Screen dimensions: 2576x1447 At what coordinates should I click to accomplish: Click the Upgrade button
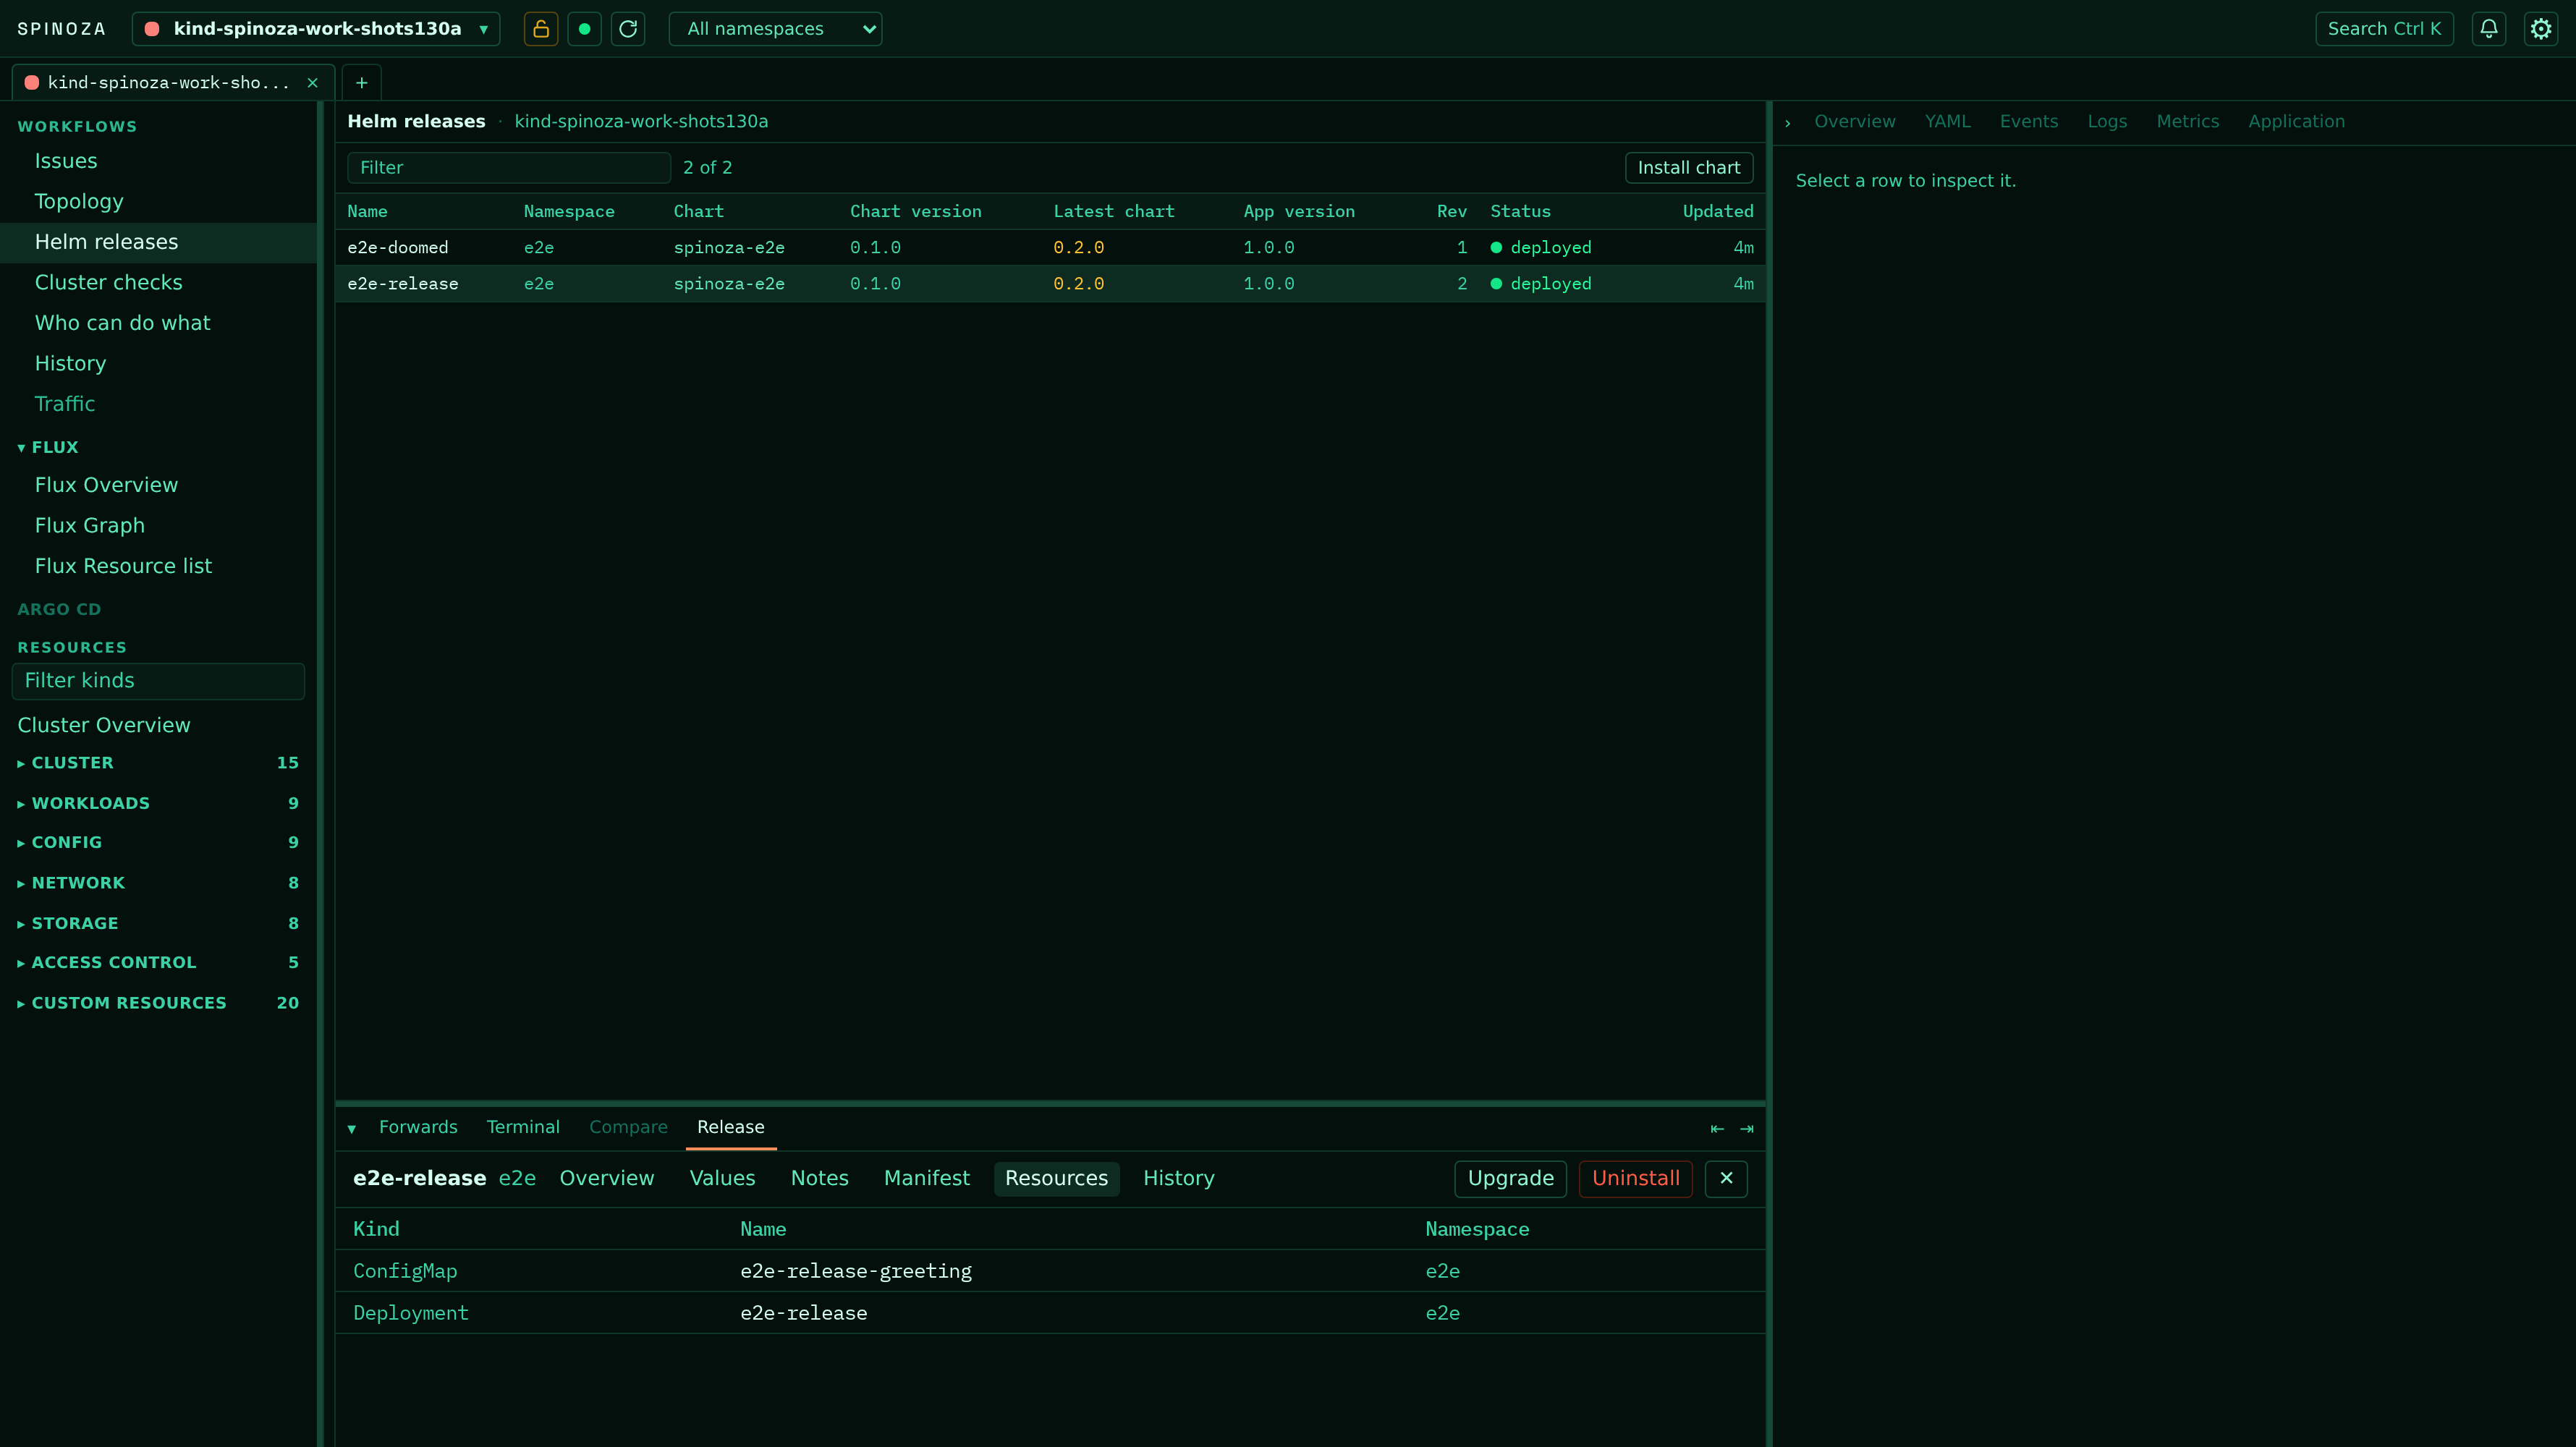[1510, 1179]
